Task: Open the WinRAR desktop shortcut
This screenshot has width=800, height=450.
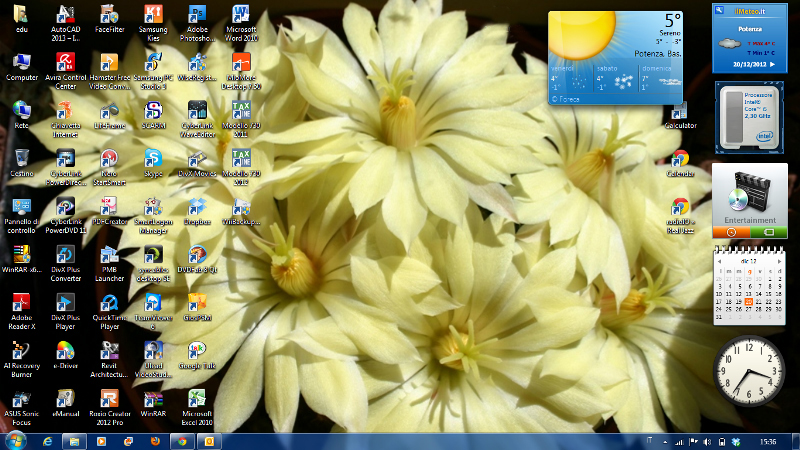Action: (x=153, y=403)
